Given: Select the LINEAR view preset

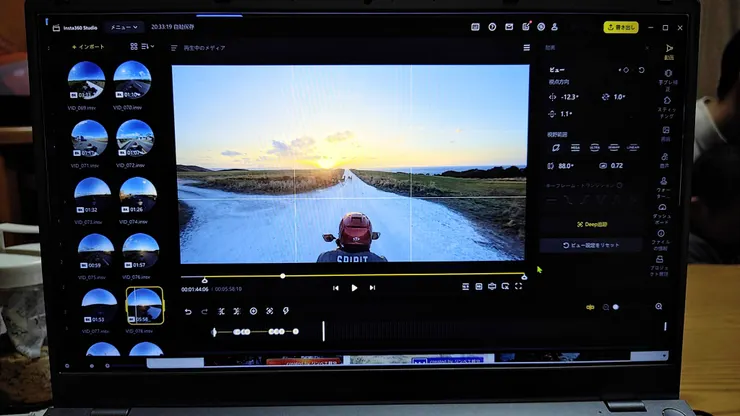Looking at the screenshot, I should pyautogui.click(x=633, y=147).
